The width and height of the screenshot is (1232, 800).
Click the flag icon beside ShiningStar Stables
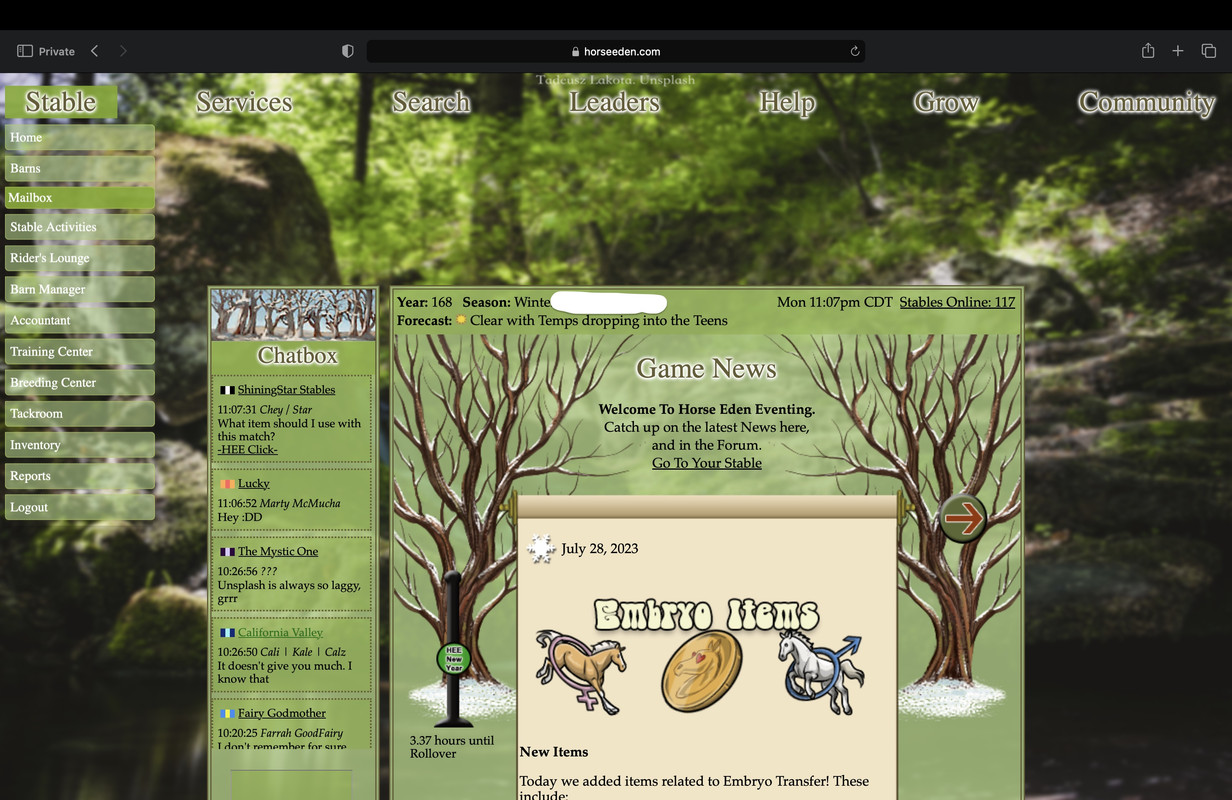coord(227,390)
